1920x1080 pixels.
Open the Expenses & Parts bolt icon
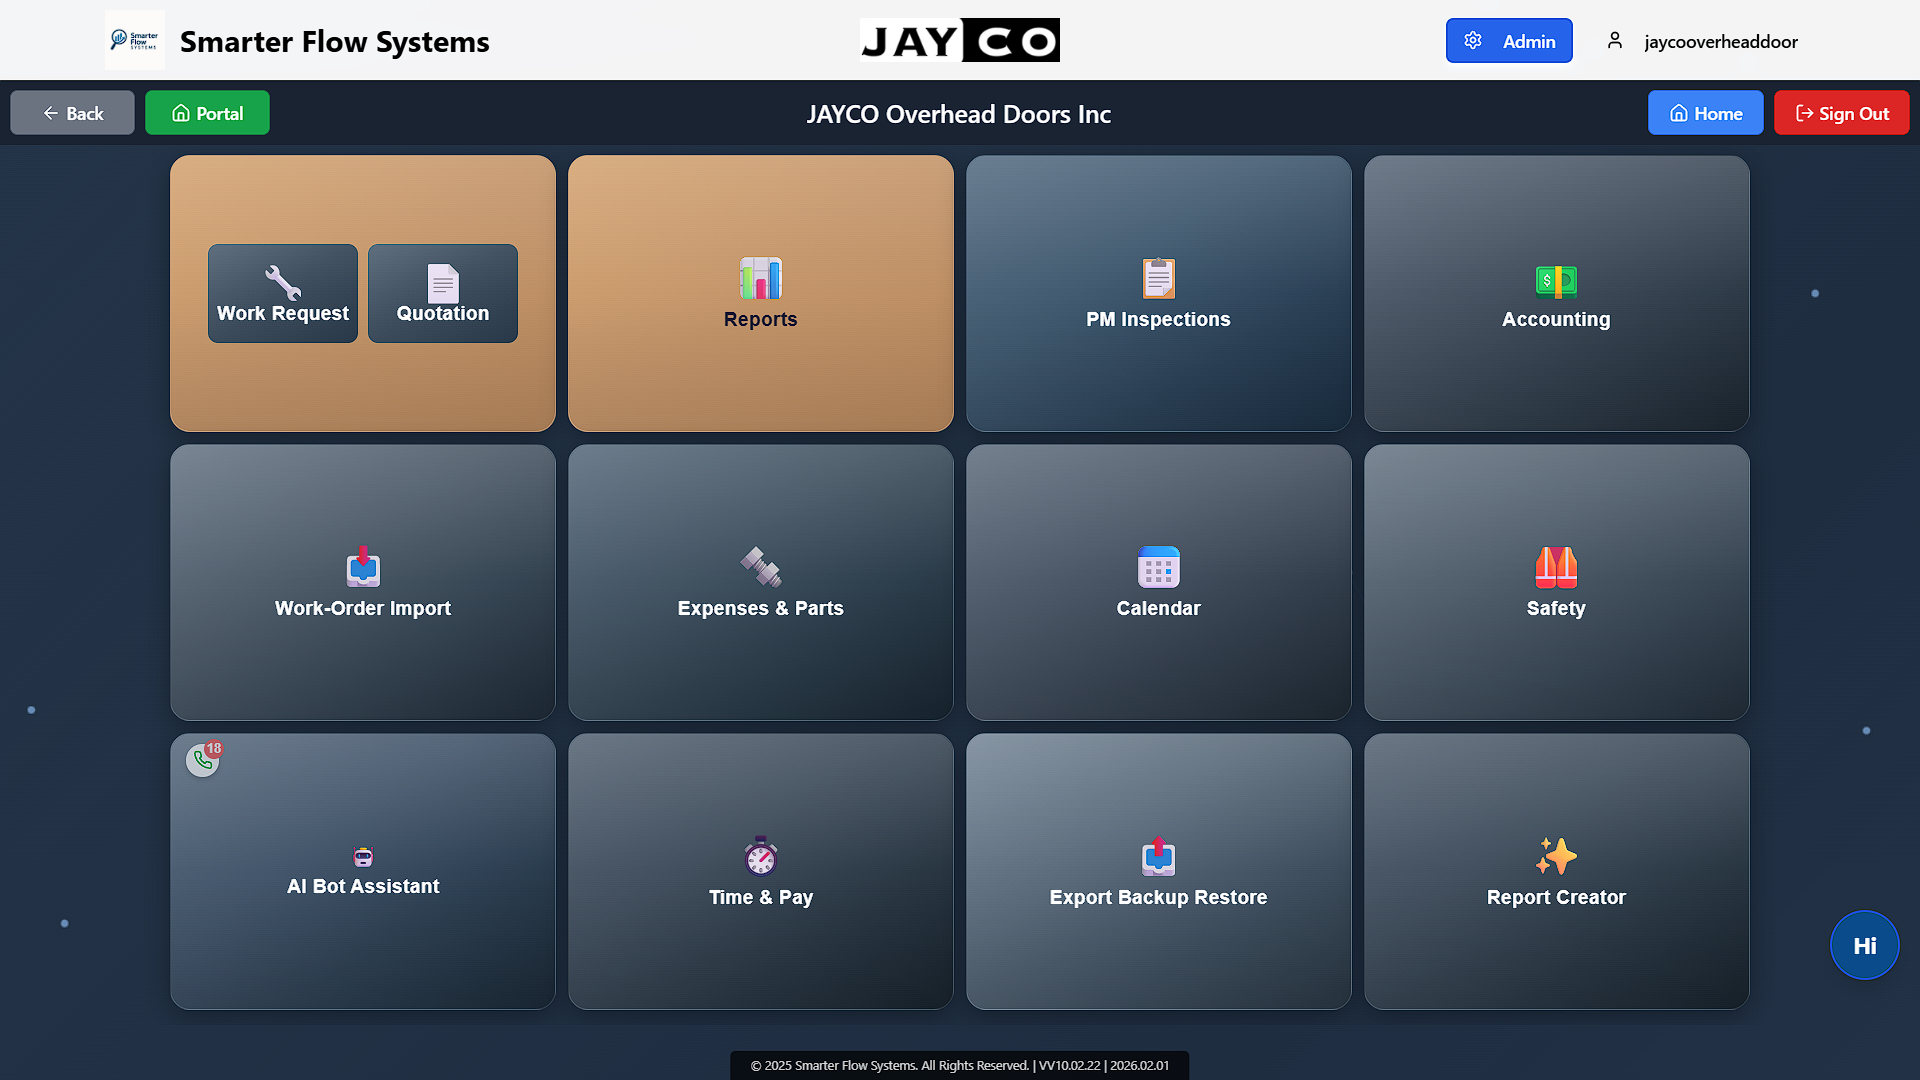tap(760, 567)
